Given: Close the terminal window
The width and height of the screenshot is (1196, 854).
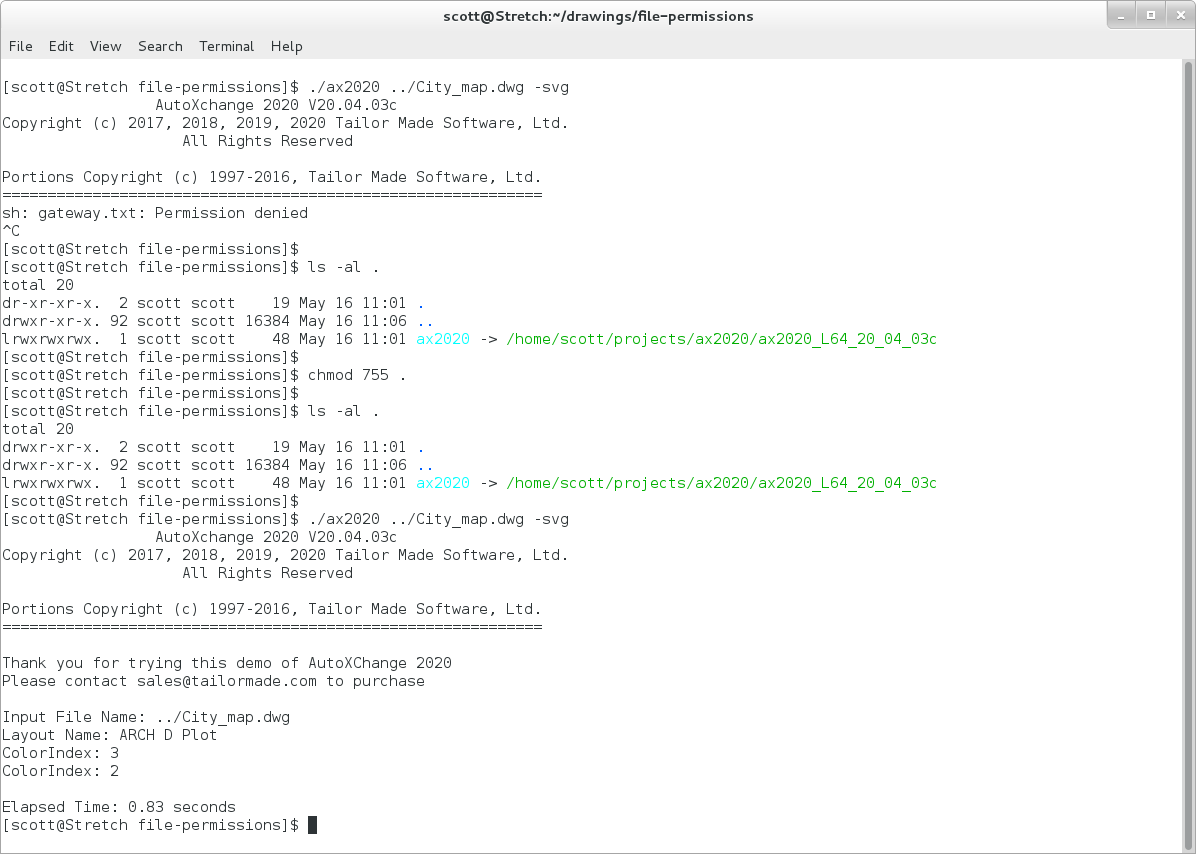Looking at the screenshot, I should (x=1181, y=15).
